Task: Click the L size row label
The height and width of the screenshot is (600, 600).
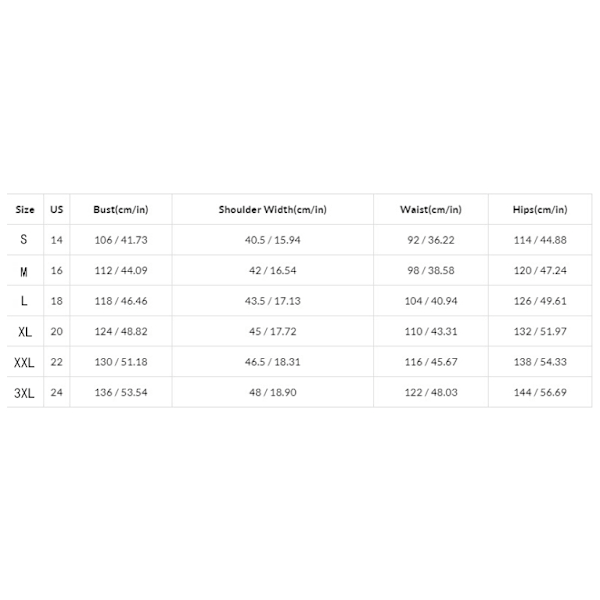Action: [x=24, y=301]
